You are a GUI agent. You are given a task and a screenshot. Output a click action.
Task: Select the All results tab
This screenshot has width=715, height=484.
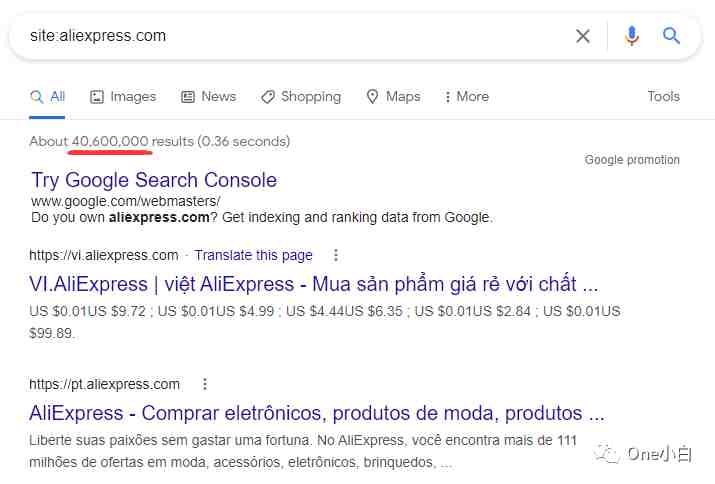[47, 97]
